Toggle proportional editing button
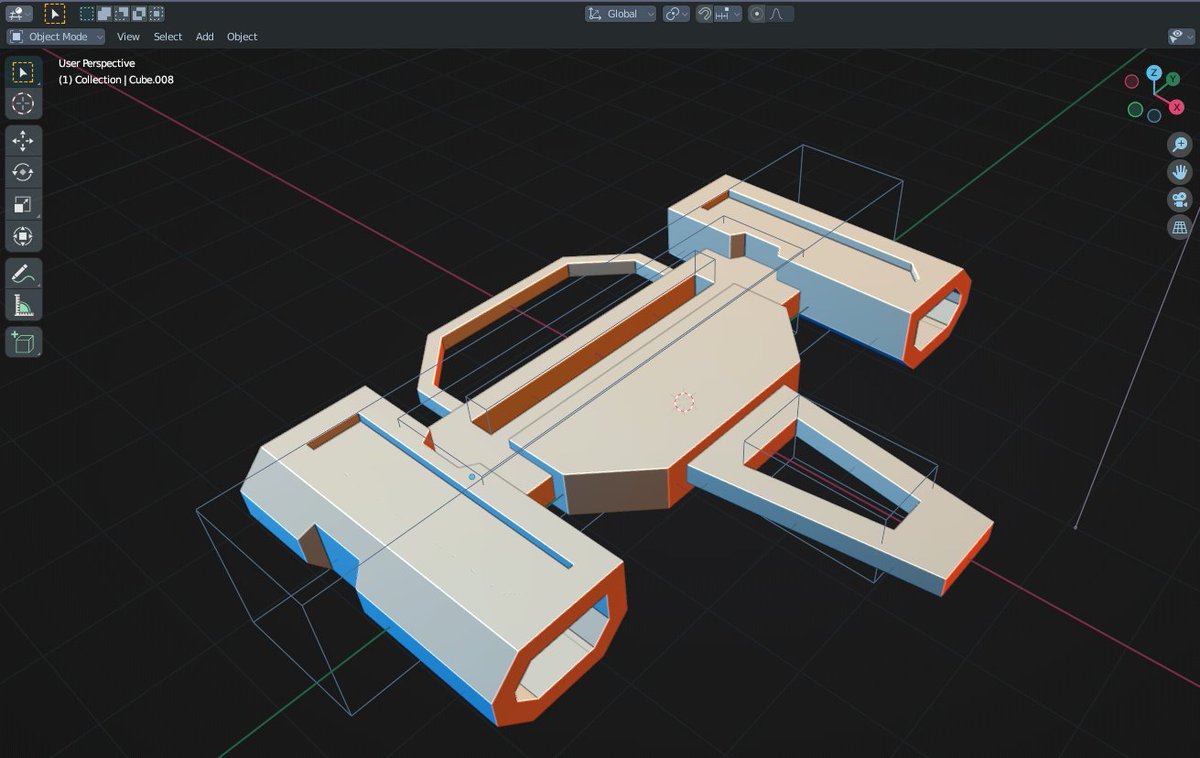Image resolution: width=1200 pixels, height=758 pixels. [x=756, y=14]
